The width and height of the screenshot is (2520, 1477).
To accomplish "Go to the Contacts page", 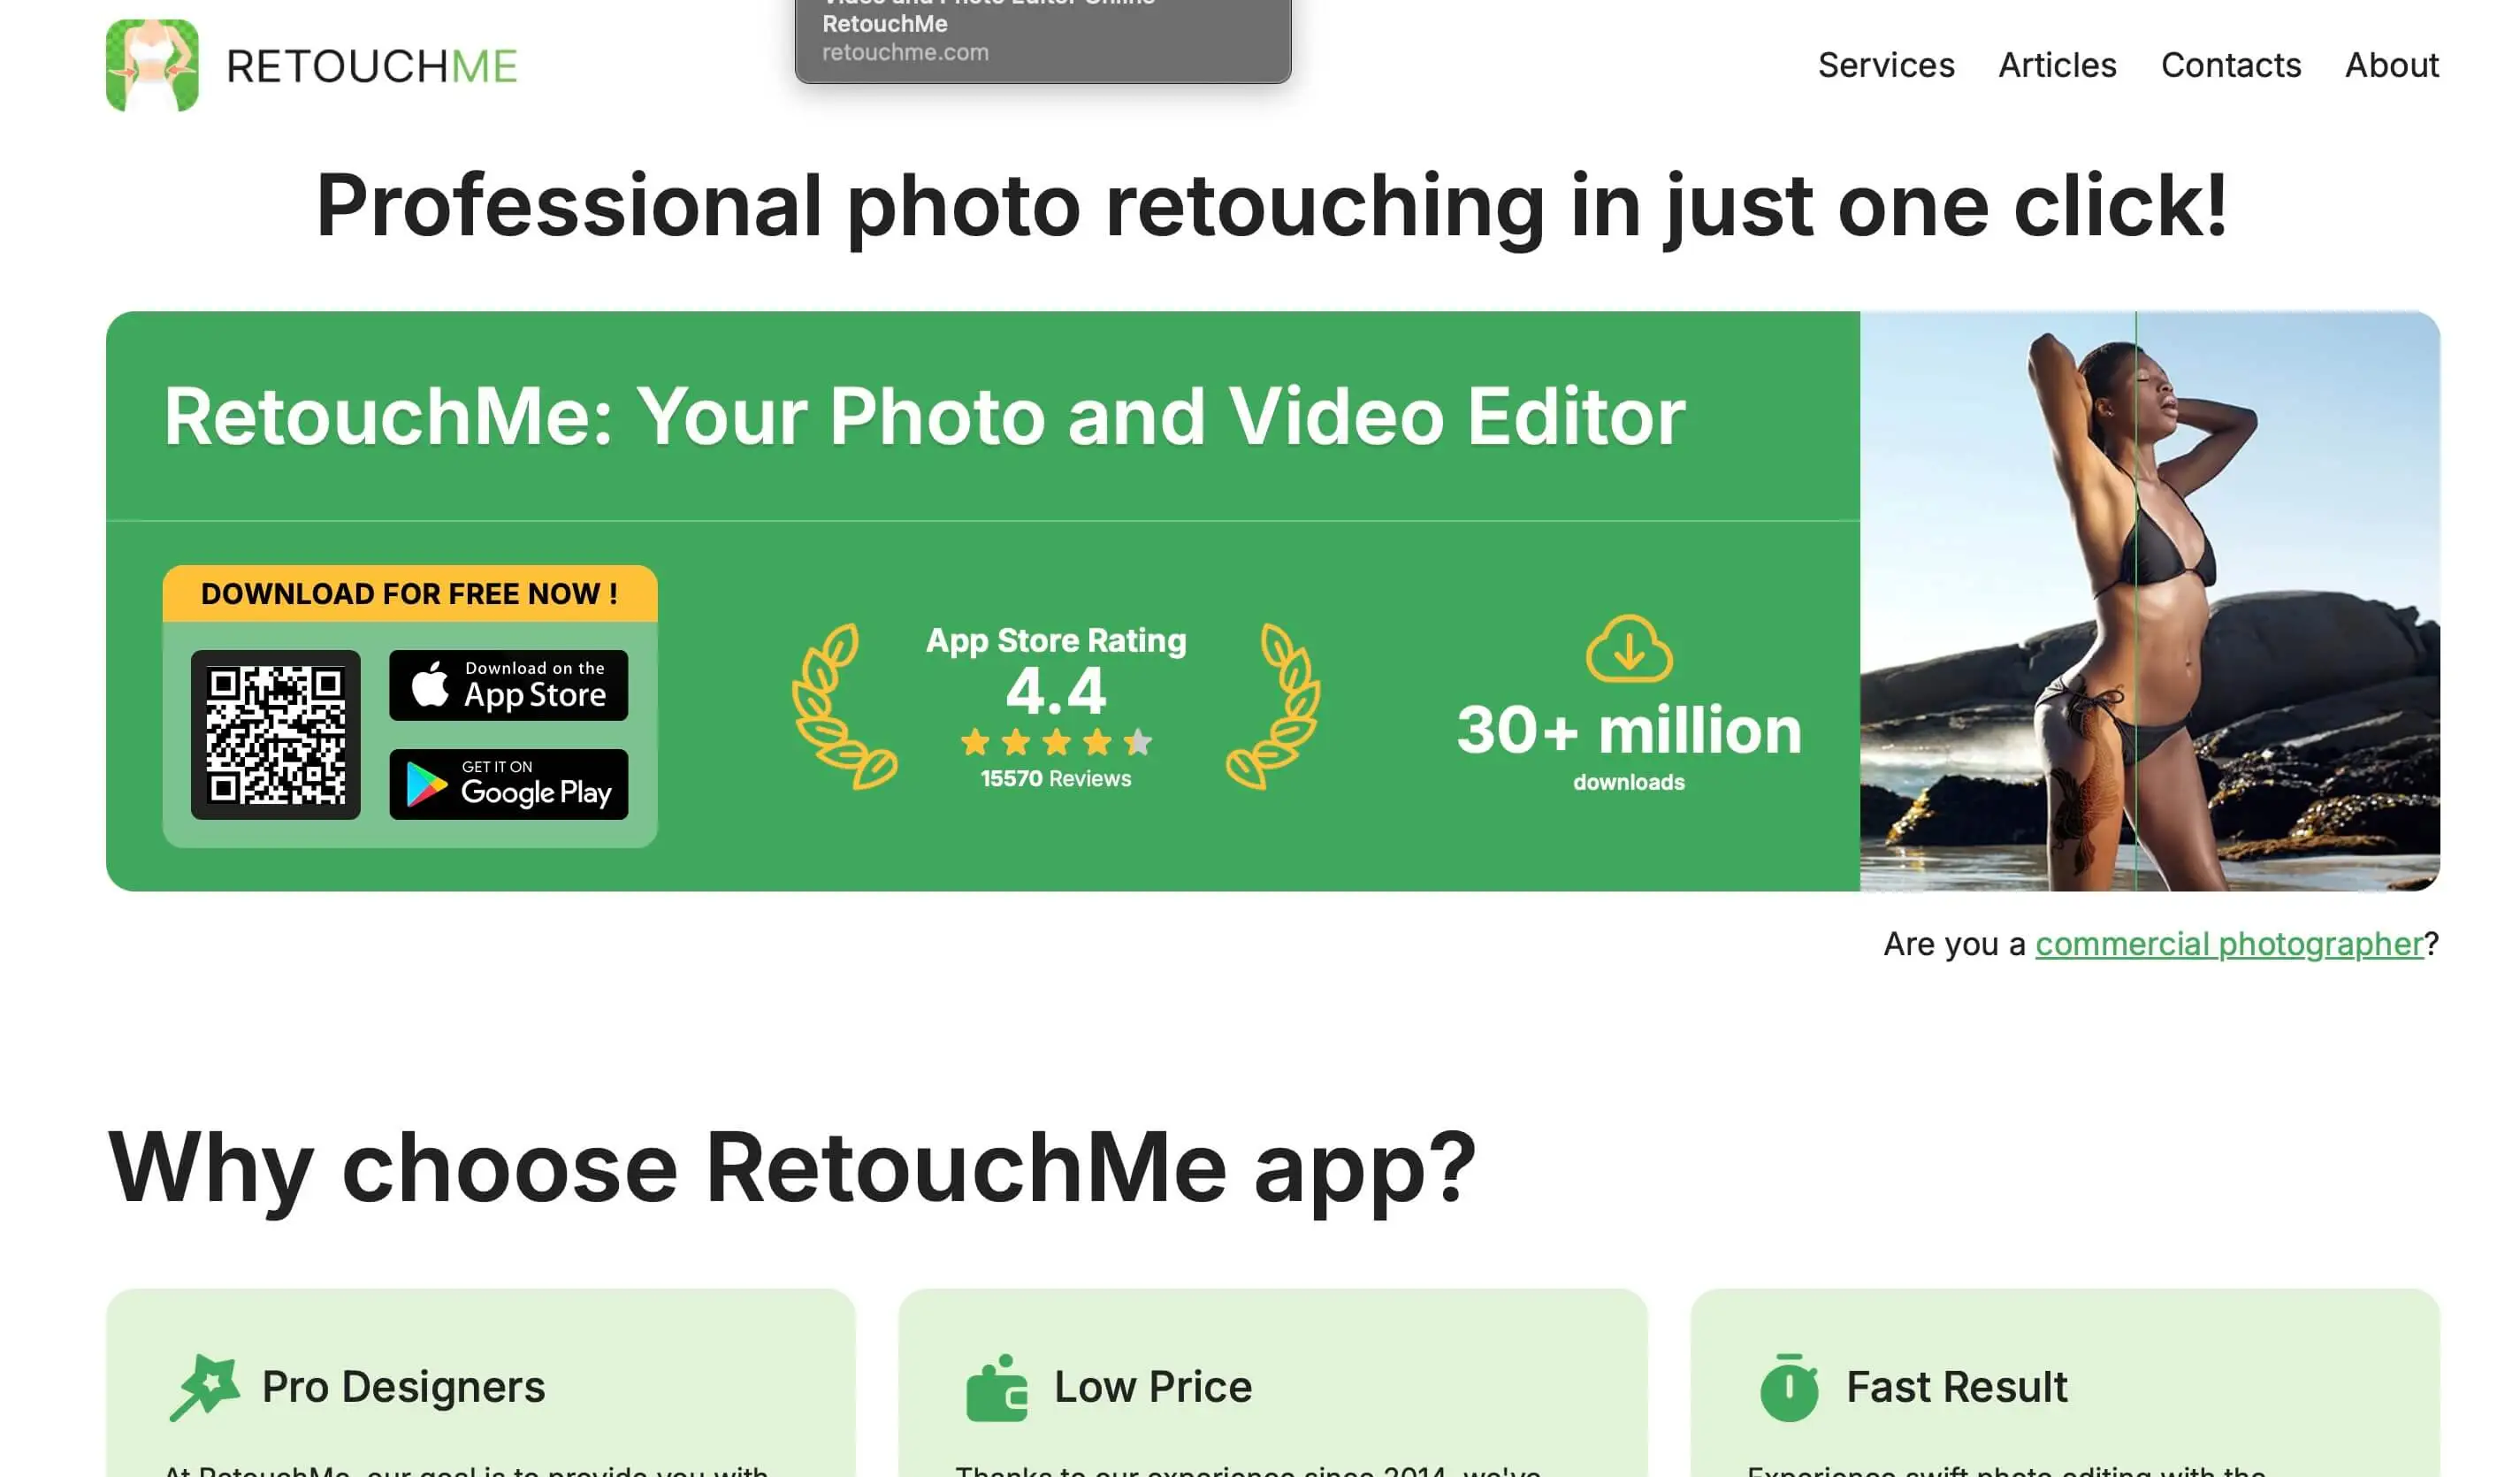I will pos(2230,65).
